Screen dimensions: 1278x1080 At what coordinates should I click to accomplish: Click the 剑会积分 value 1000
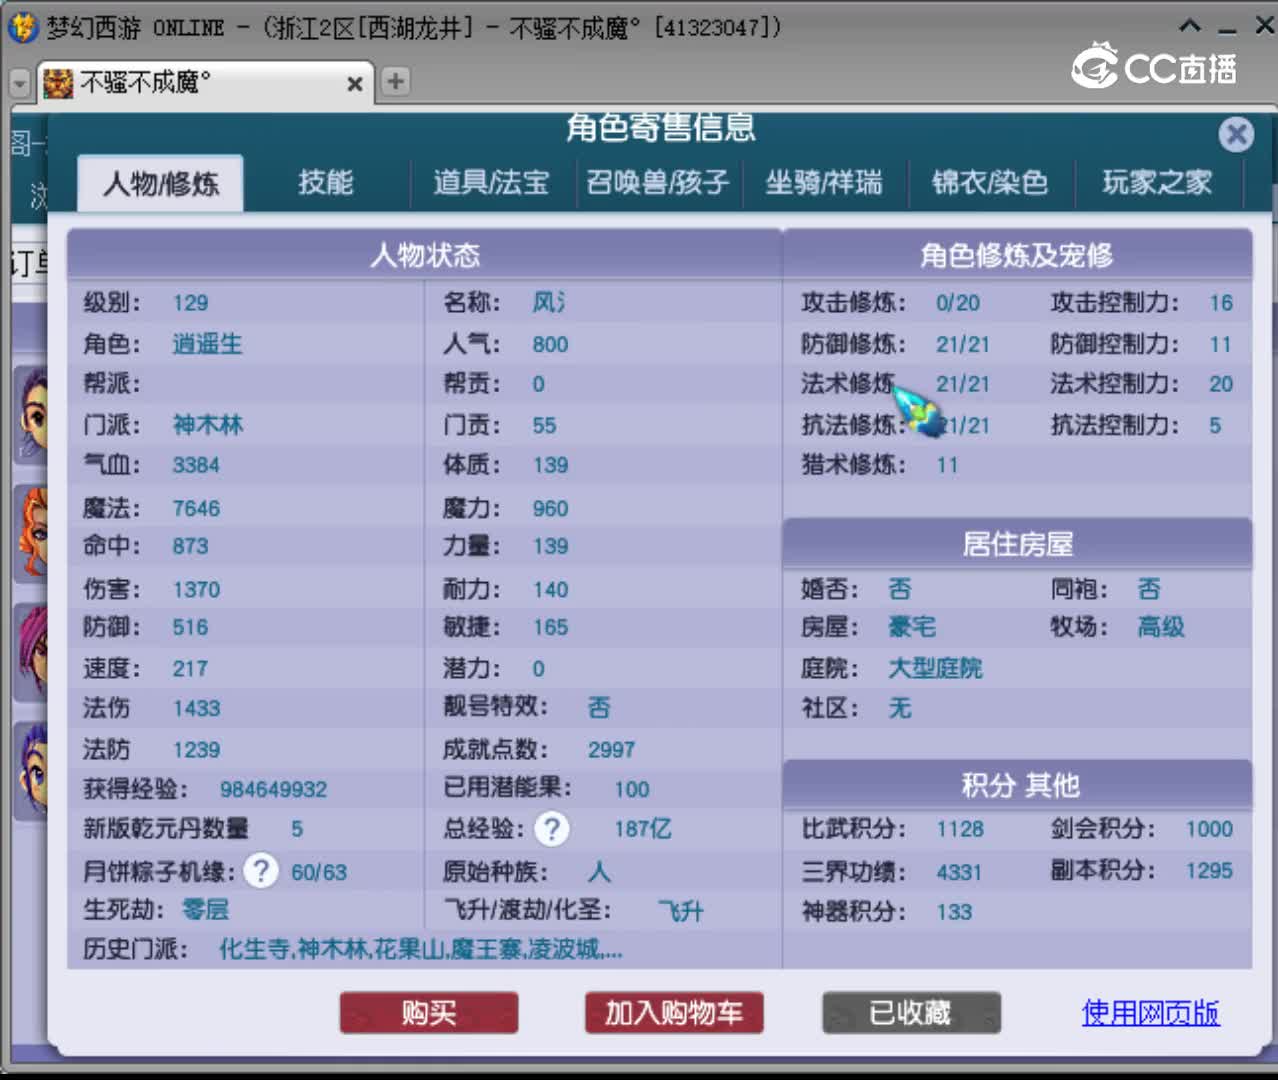pyautogui.click(x=1209, y=829)
